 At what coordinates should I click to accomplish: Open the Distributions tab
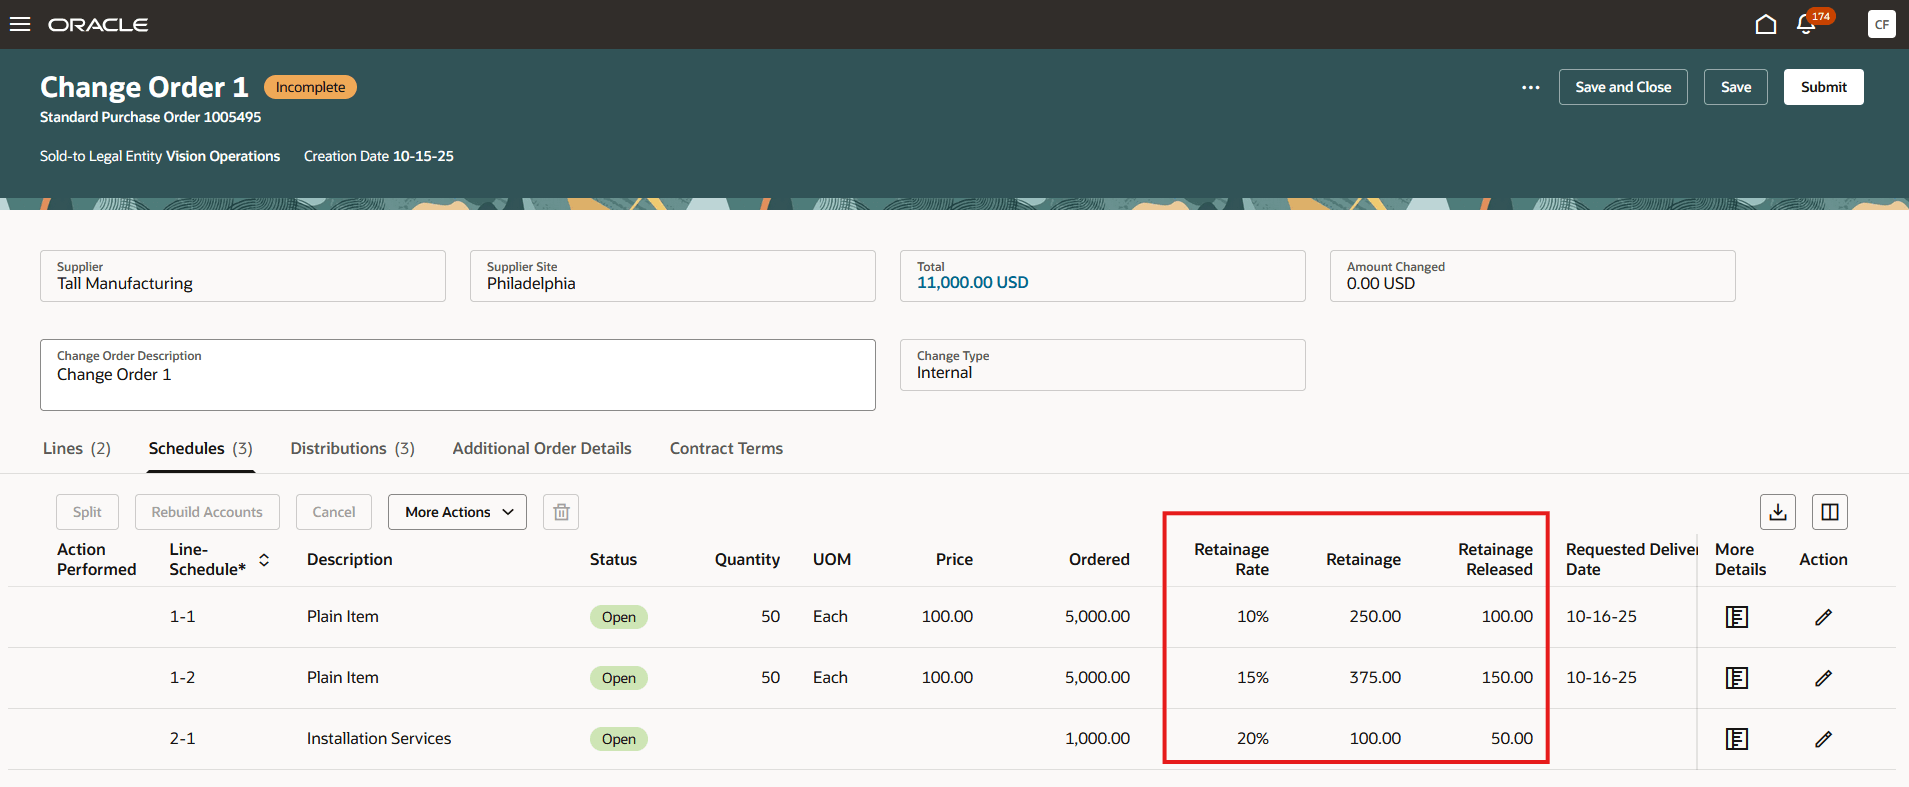[x=353, y=448]
